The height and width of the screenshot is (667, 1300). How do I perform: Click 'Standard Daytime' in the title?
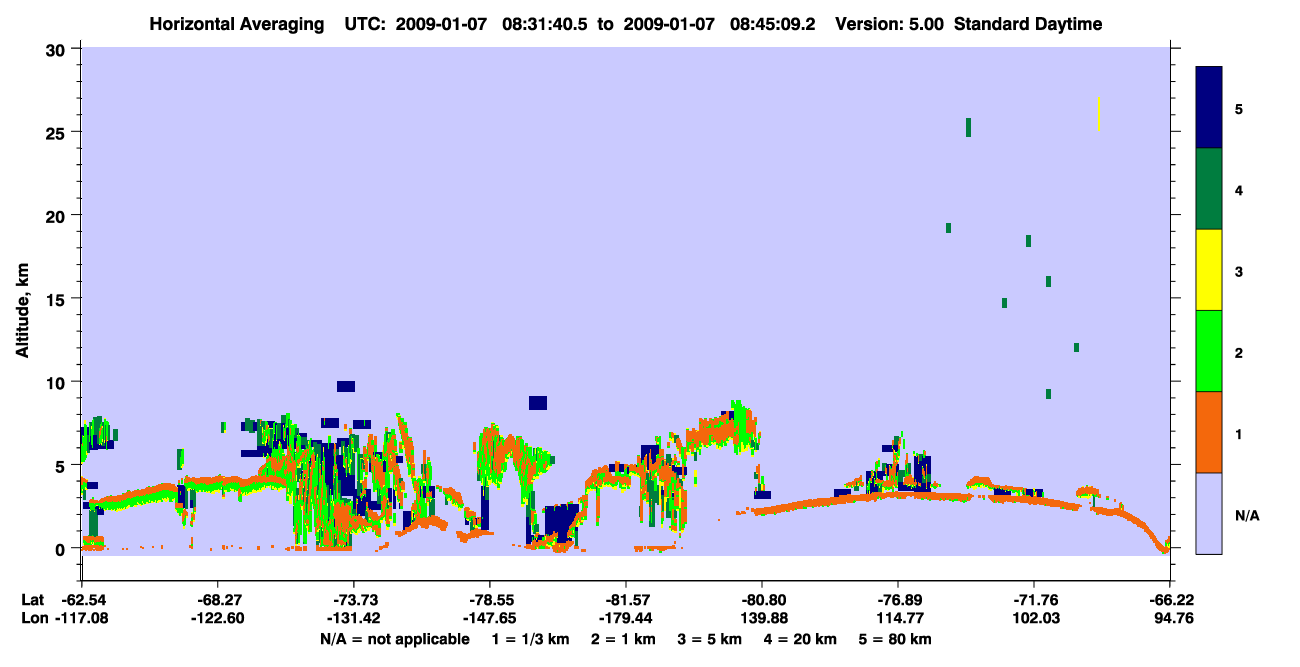[x=1028, y=24]
